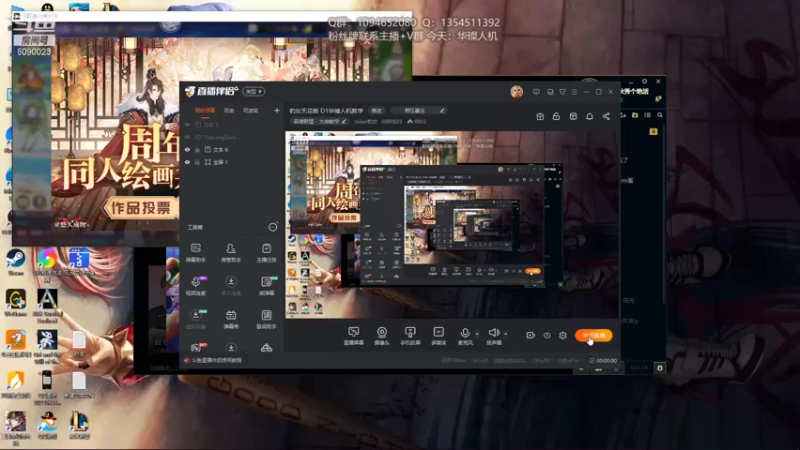
Task: Add 手机投屏 phone casting source
Action: pyautogui.click(x=410, y=336)
